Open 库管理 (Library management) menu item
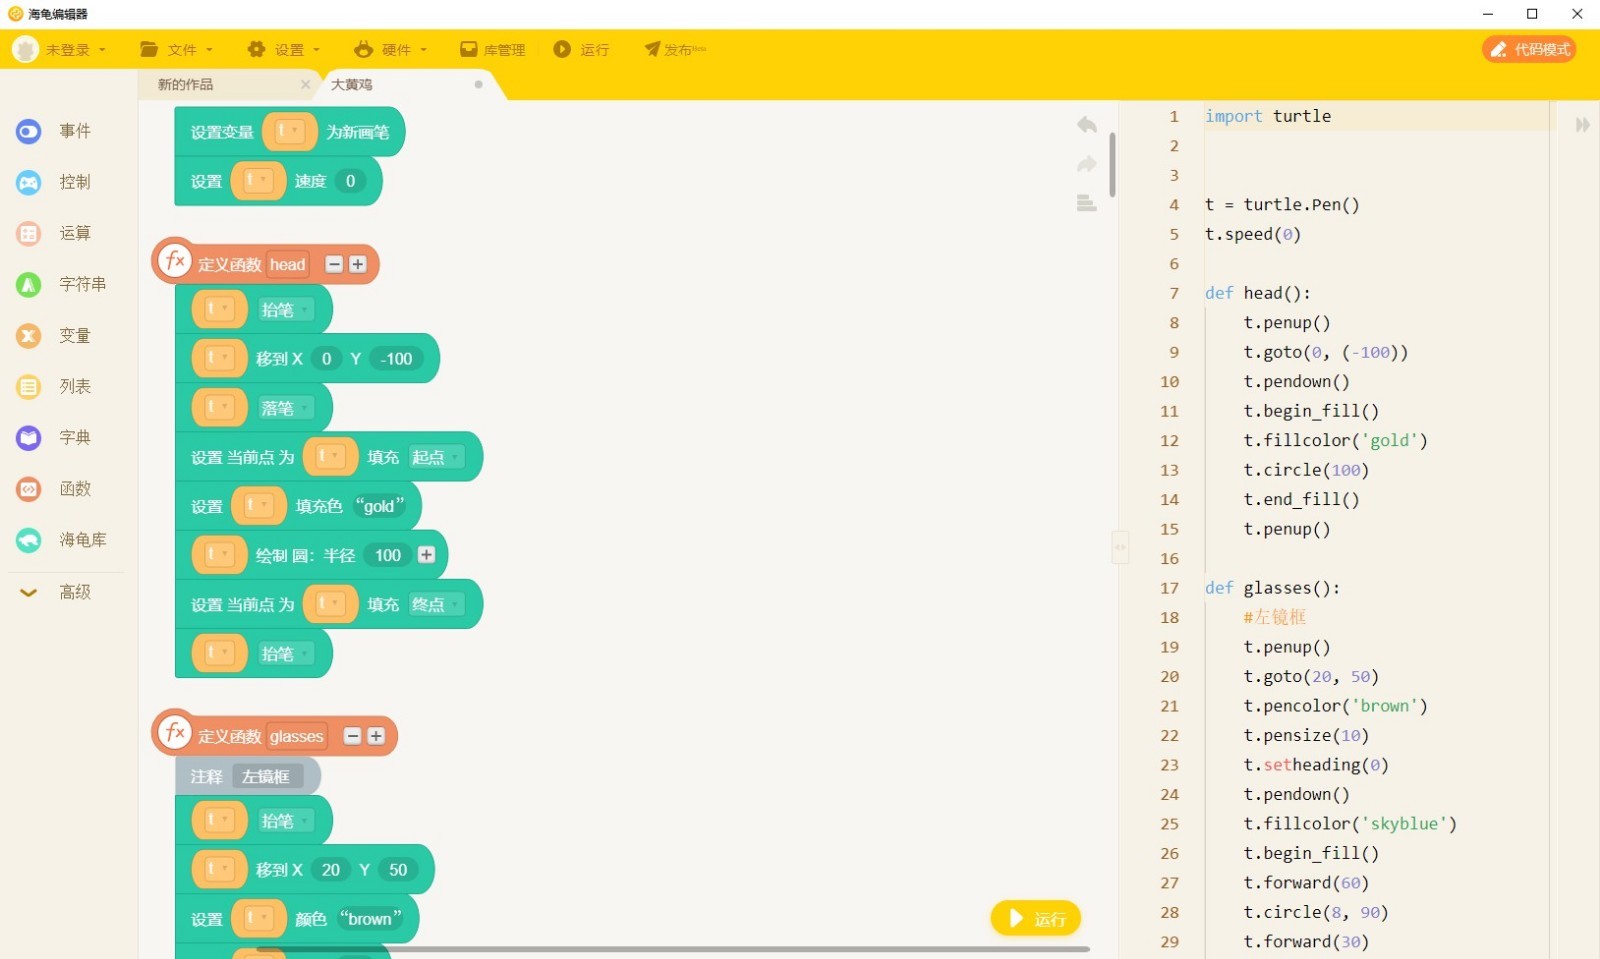 click(x=493, y=49)
